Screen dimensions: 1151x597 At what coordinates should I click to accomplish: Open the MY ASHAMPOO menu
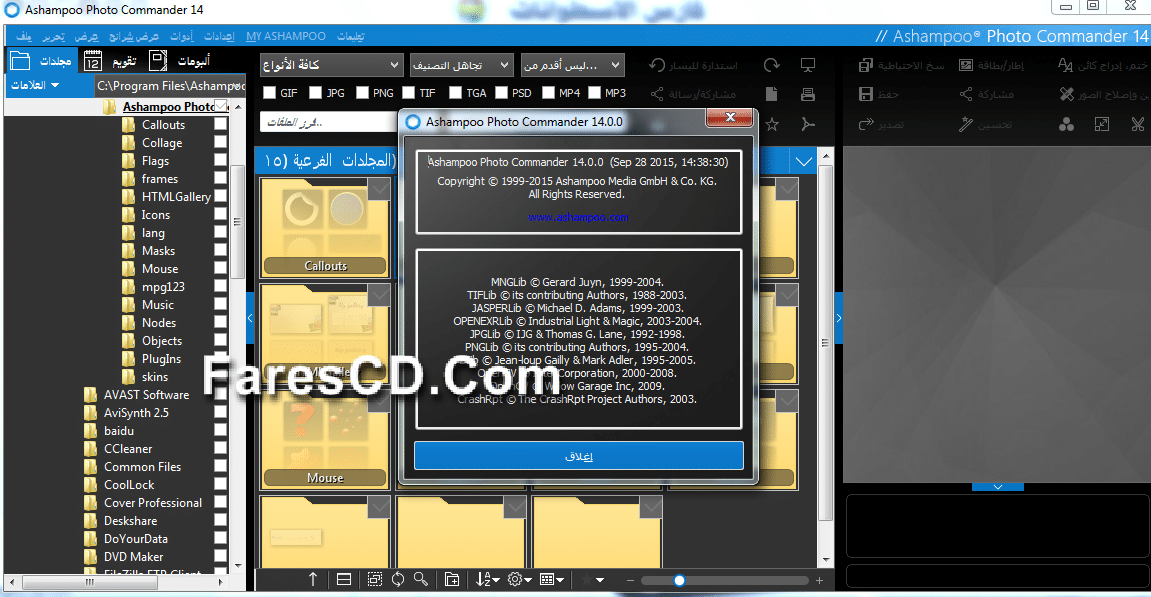tap(286, 36)
